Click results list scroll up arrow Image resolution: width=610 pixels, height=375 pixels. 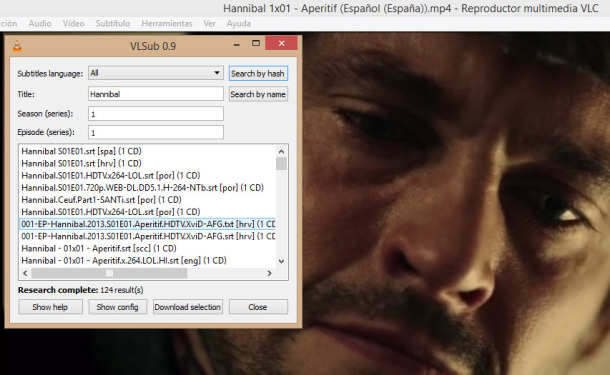click(281, 151)
